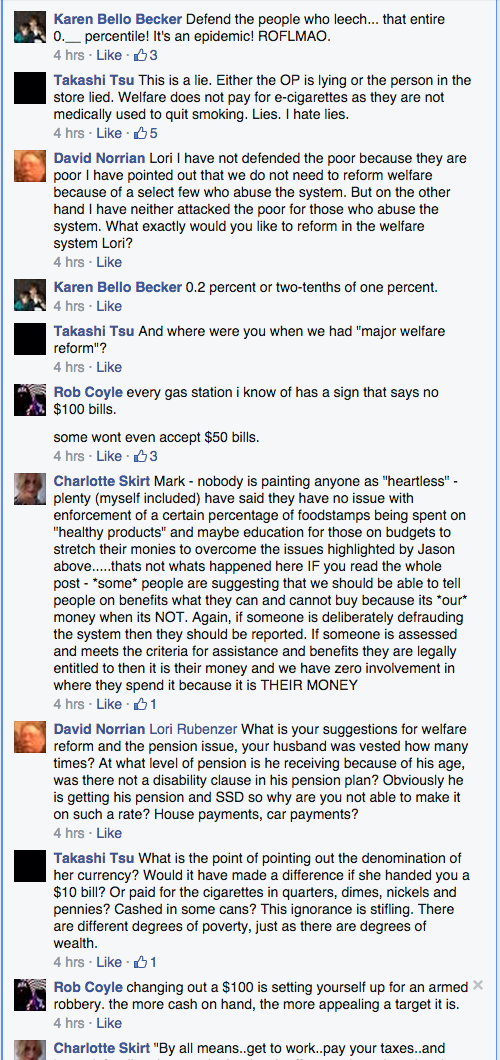Like Rob Coyle's armed robbery comment

tap(109, 1023)
